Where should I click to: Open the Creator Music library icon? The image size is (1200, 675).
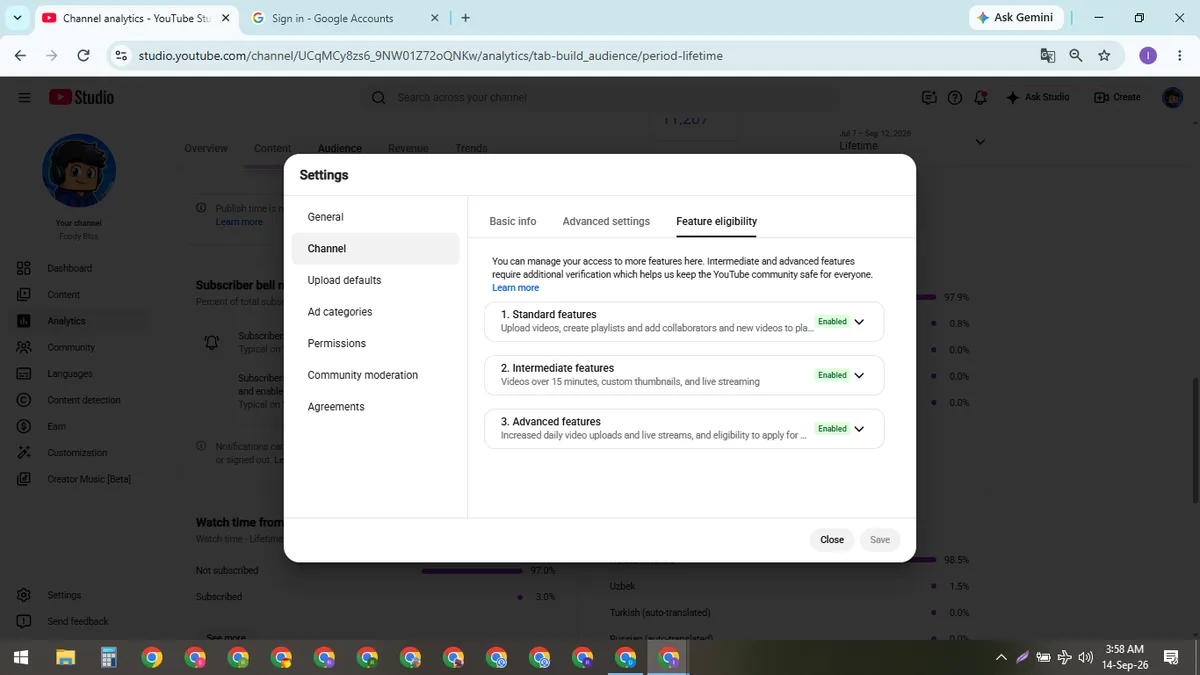tap(23, 479)
